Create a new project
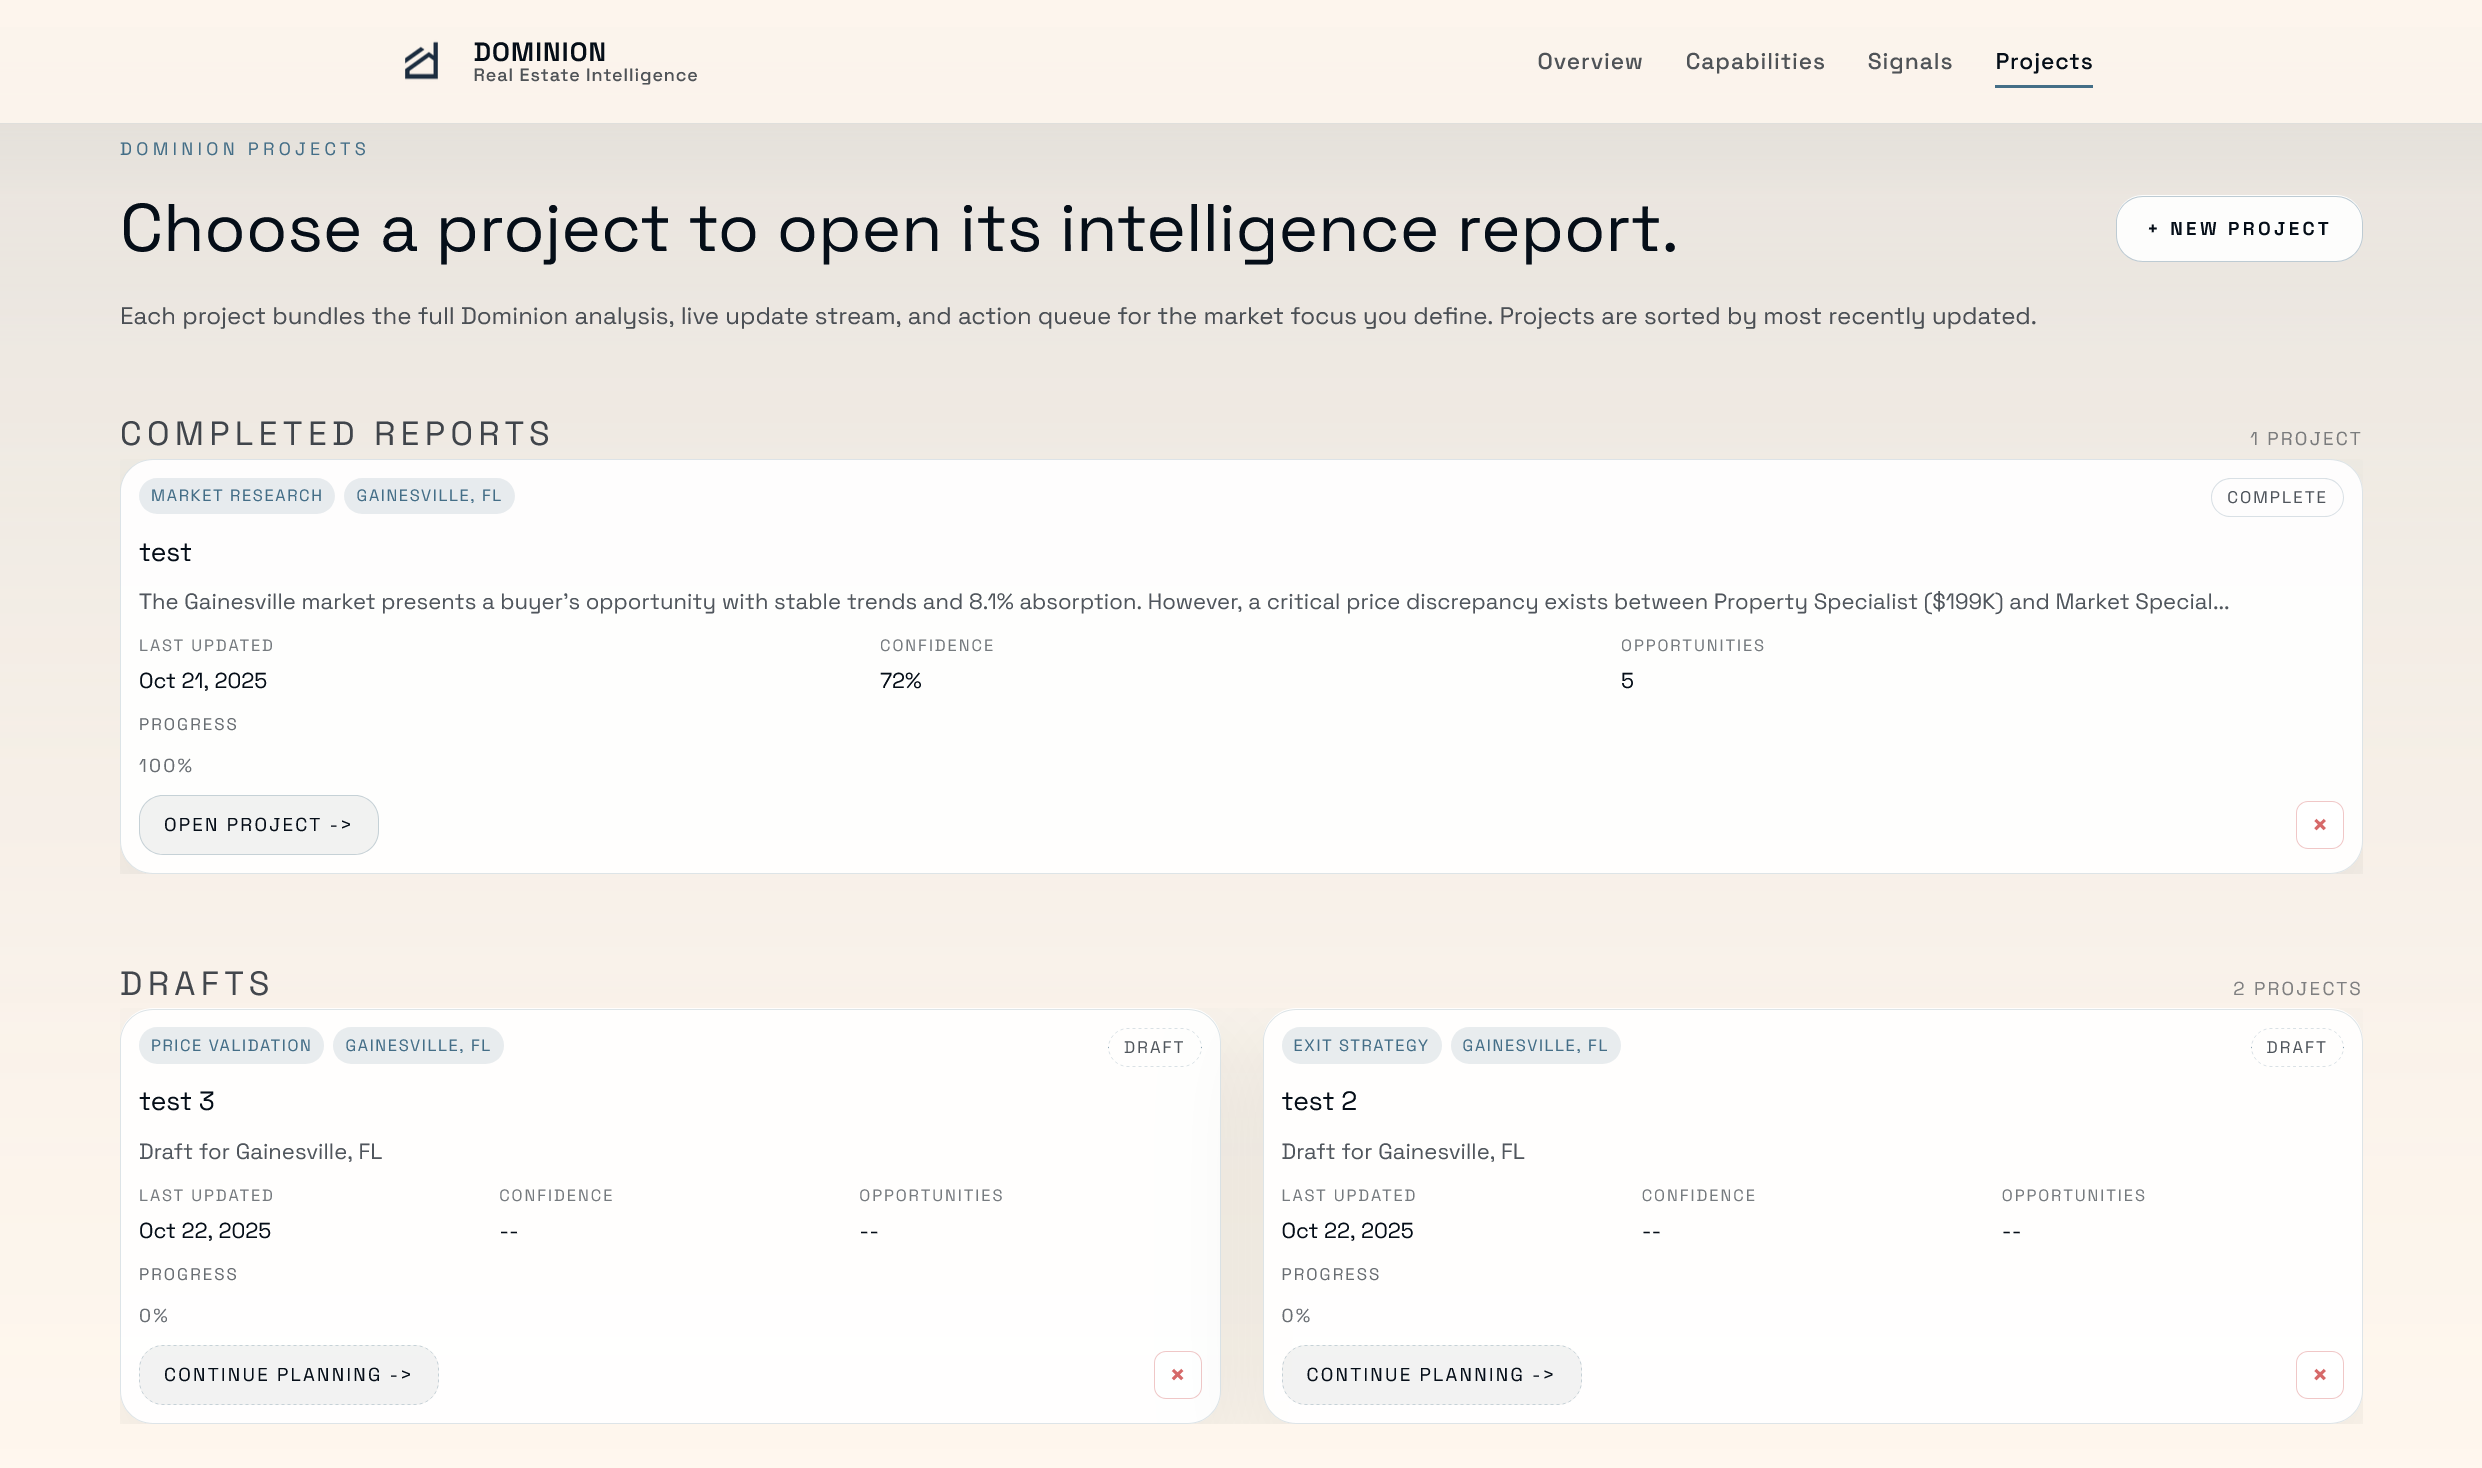2482x1468 pixels. pos(2238,229)
